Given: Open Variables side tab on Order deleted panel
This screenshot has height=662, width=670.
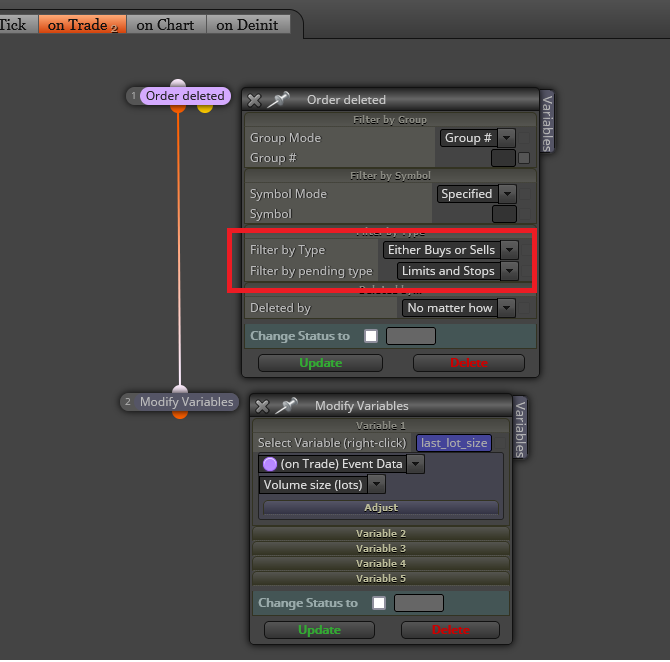Looking at the screenshot, I should pyautogui.click(x=547, y=123).
